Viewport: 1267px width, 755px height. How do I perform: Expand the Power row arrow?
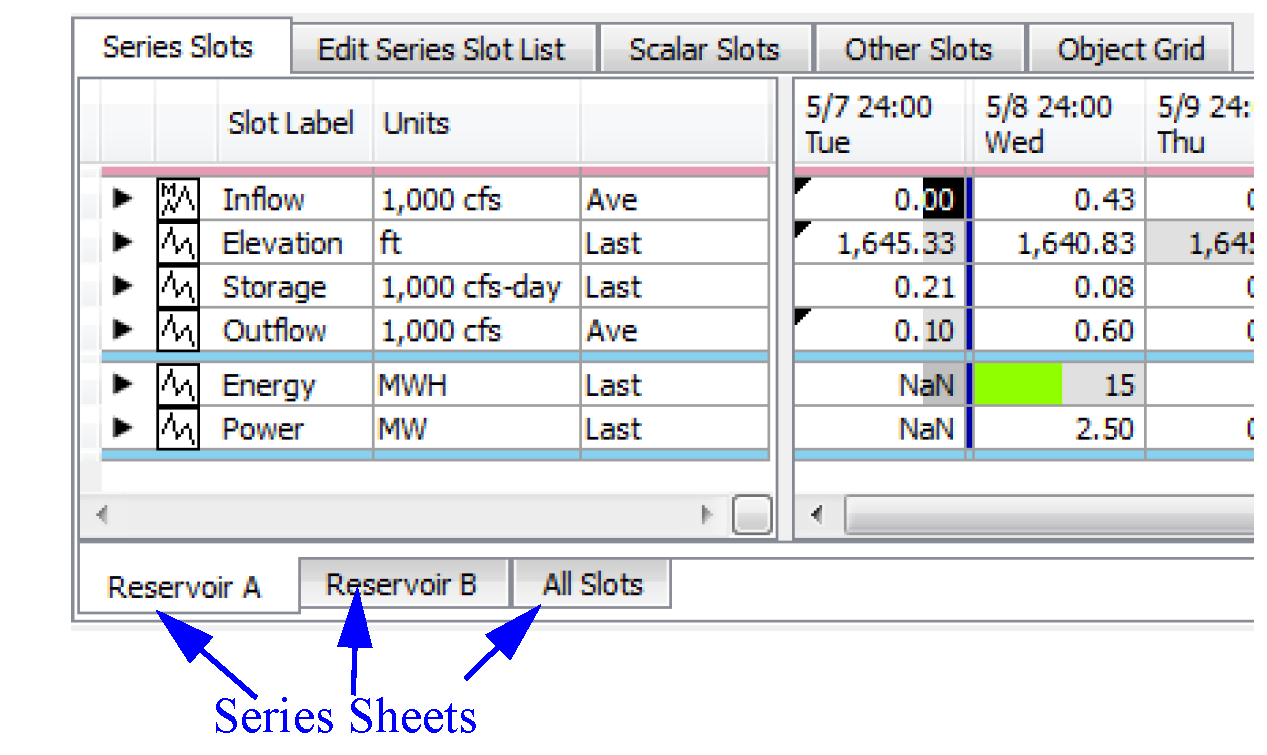[123, 429]
